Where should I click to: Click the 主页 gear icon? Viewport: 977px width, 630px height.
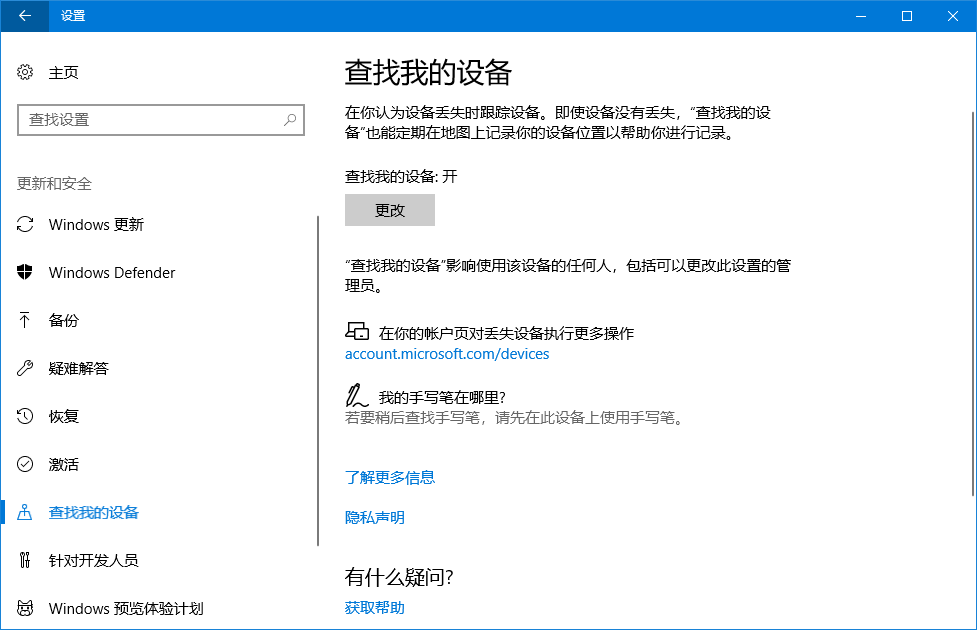coord(24,72)
